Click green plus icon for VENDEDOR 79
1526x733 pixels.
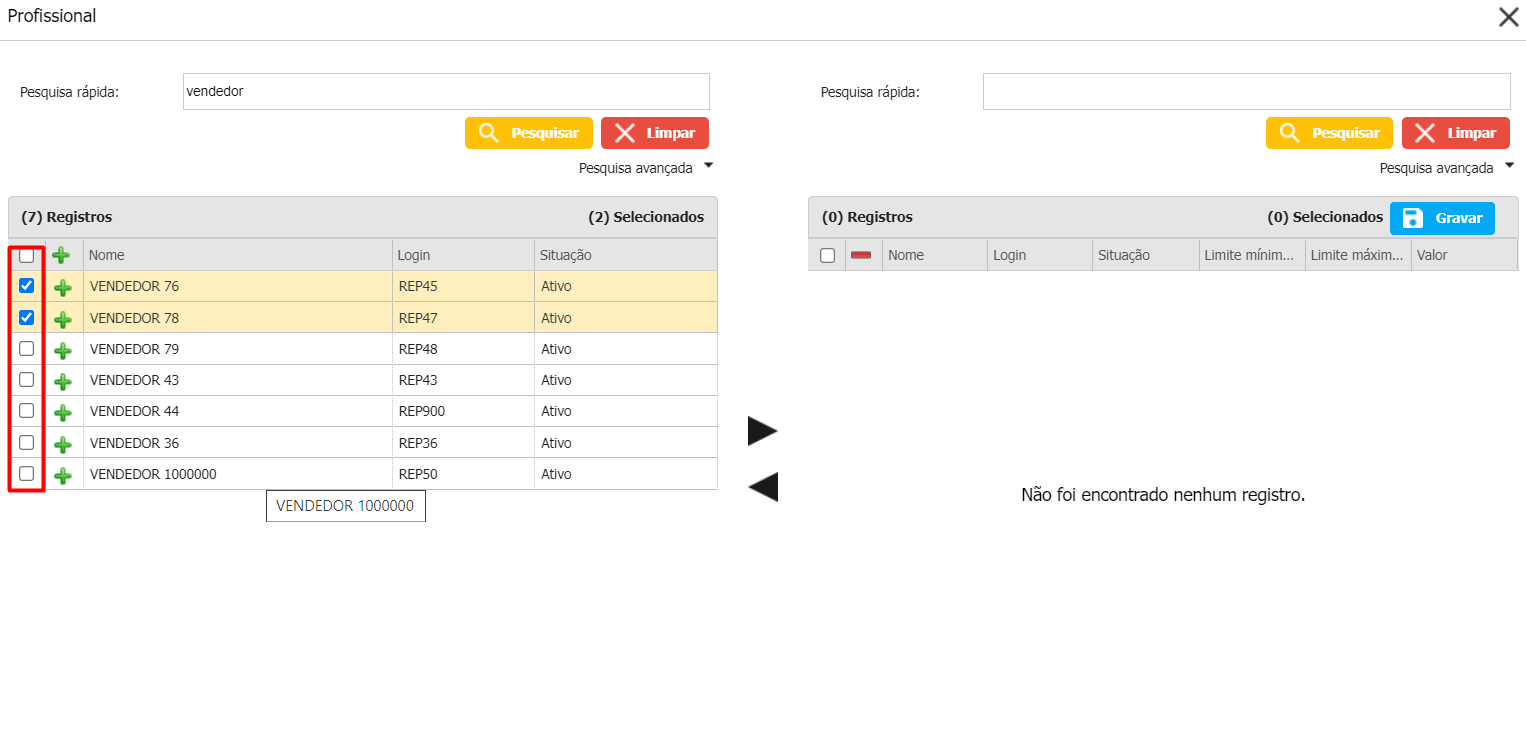coord(62,350)
